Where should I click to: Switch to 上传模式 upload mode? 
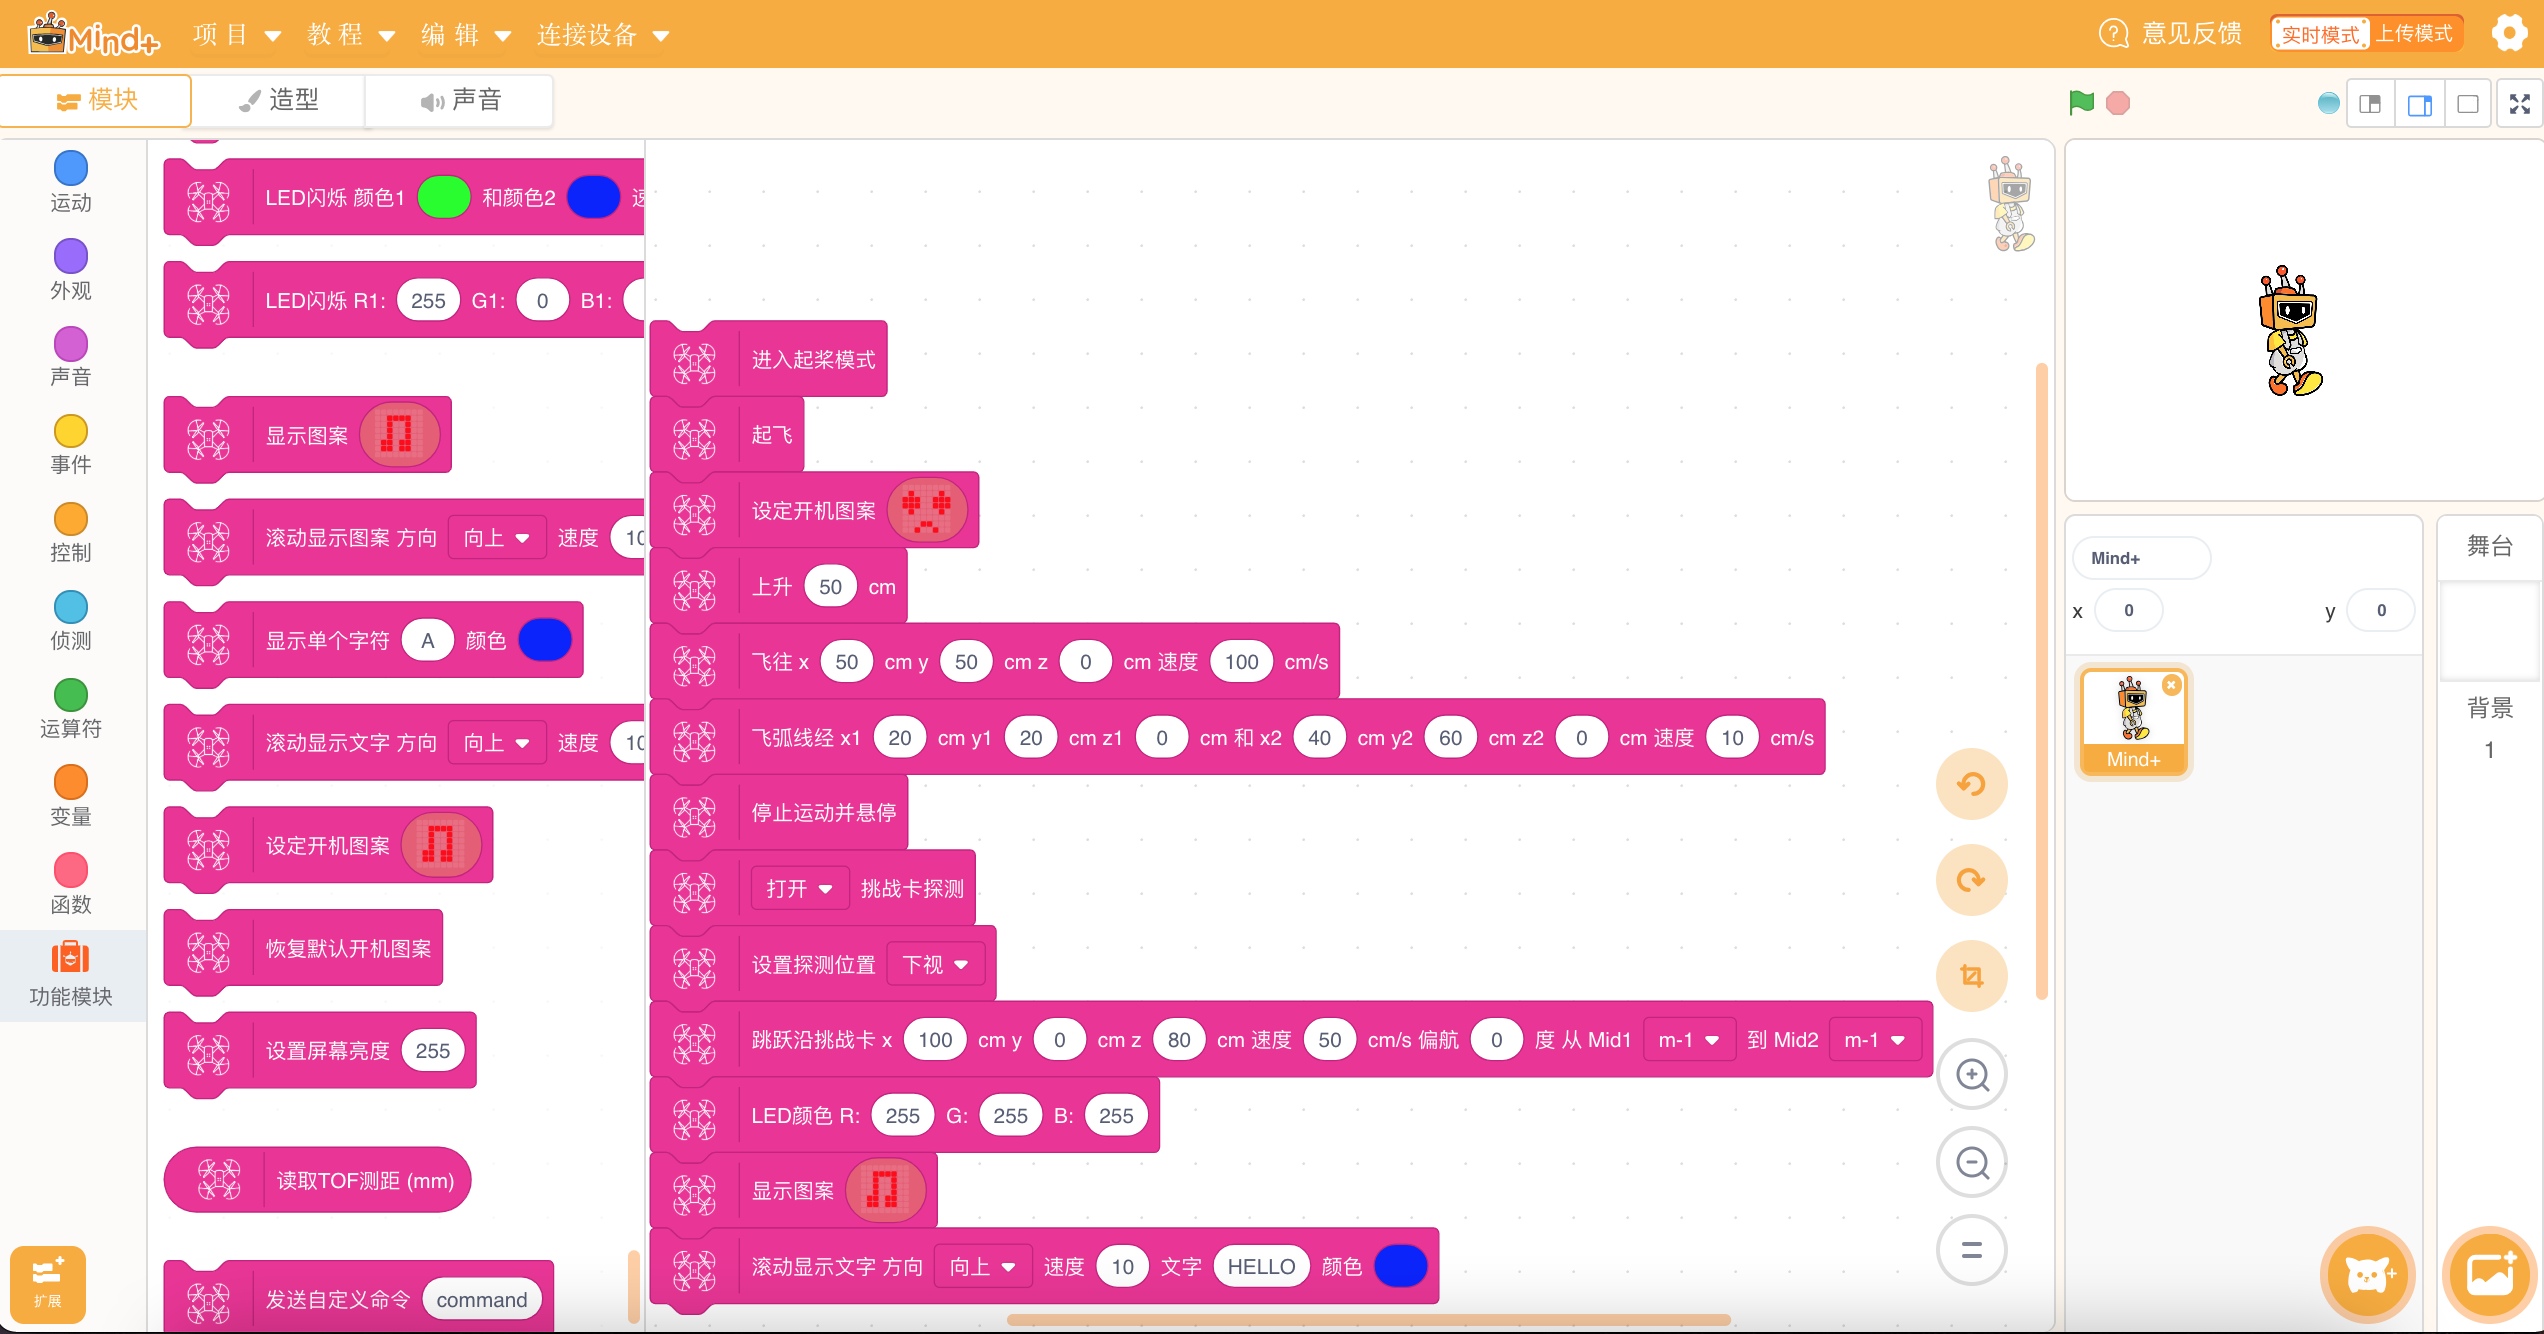pyautogui.click(x=2414, y=34)
